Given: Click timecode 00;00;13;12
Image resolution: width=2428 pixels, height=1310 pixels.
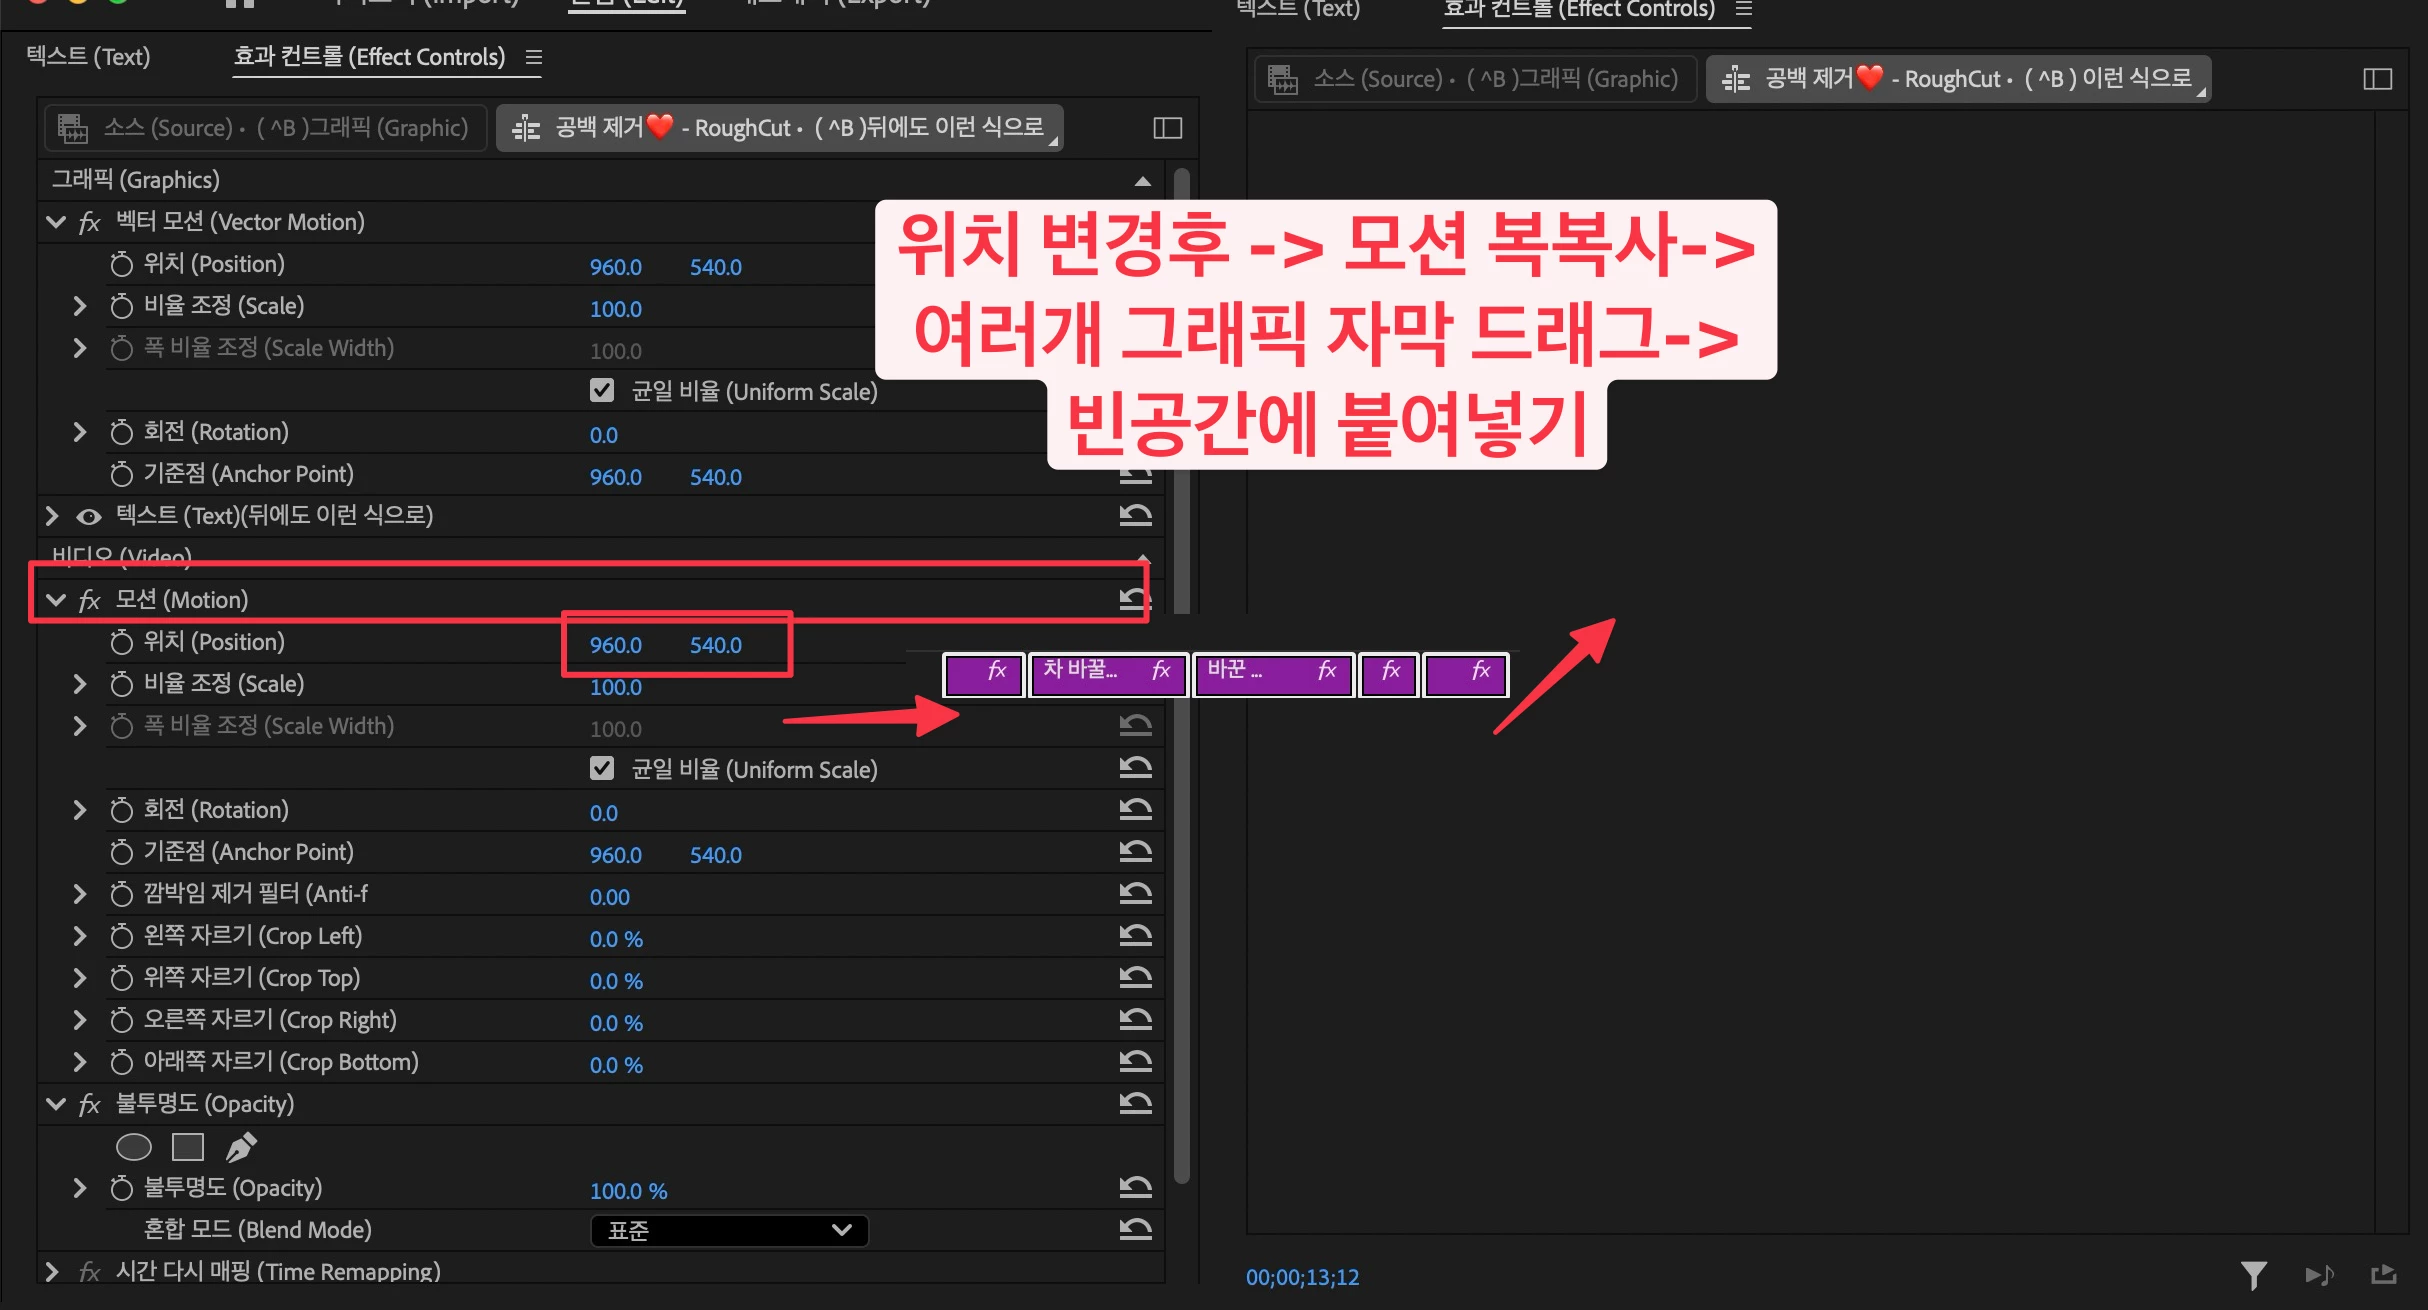Looking at the screenshot, I should pyautogui.click(x=1302, y=1277).
